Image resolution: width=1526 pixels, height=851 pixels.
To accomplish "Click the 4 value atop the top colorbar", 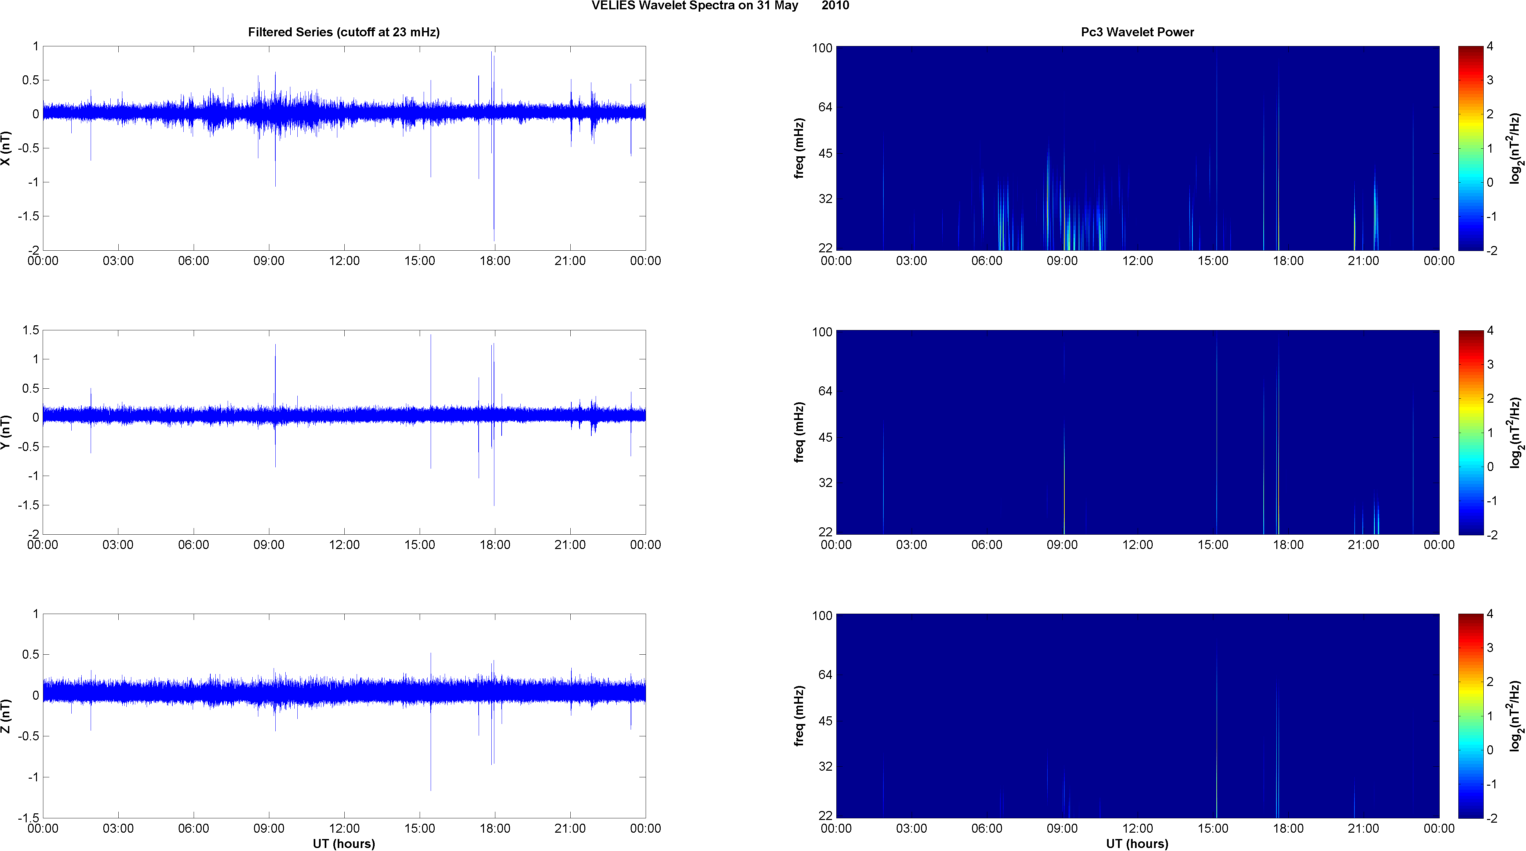I will point(1490,47).
